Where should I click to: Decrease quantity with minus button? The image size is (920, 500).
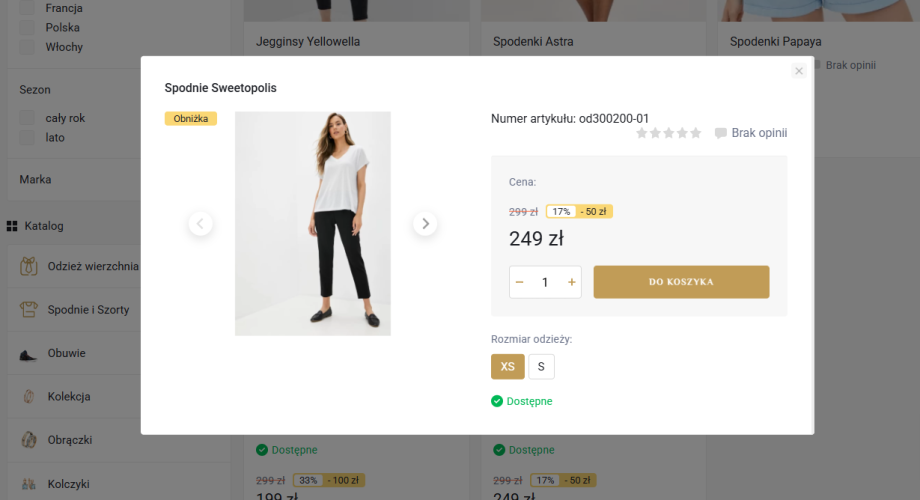click(x=520, y=282)
